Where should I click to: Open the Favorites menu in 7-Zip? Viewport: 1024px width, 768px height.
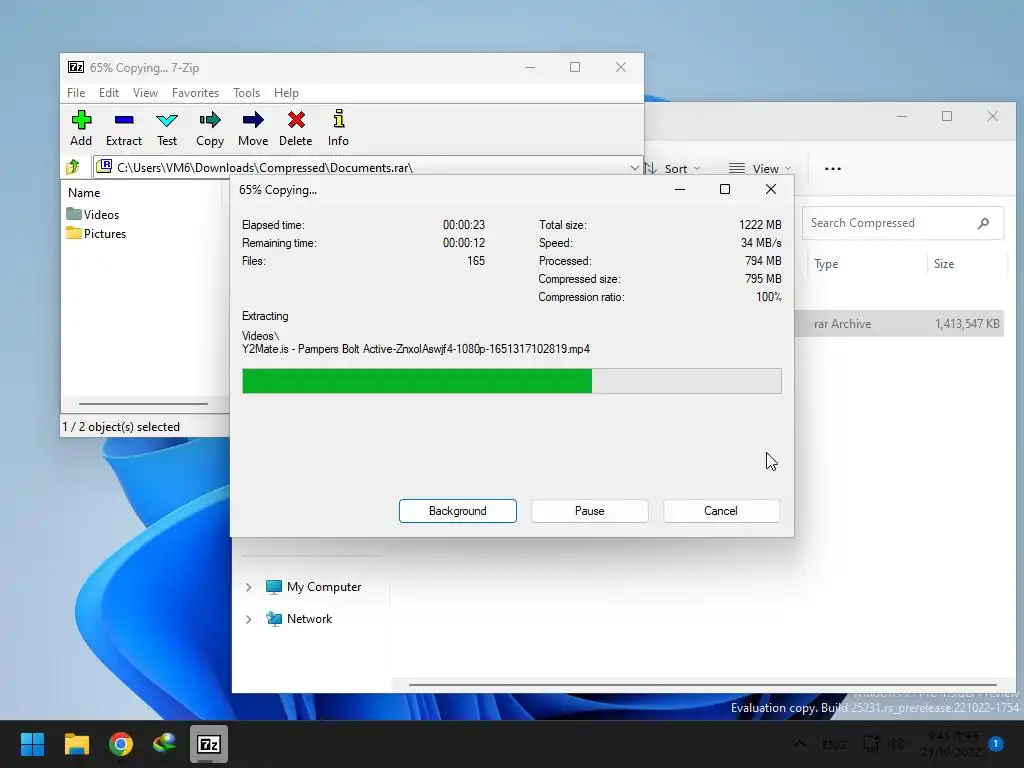[x=195, y=93]
